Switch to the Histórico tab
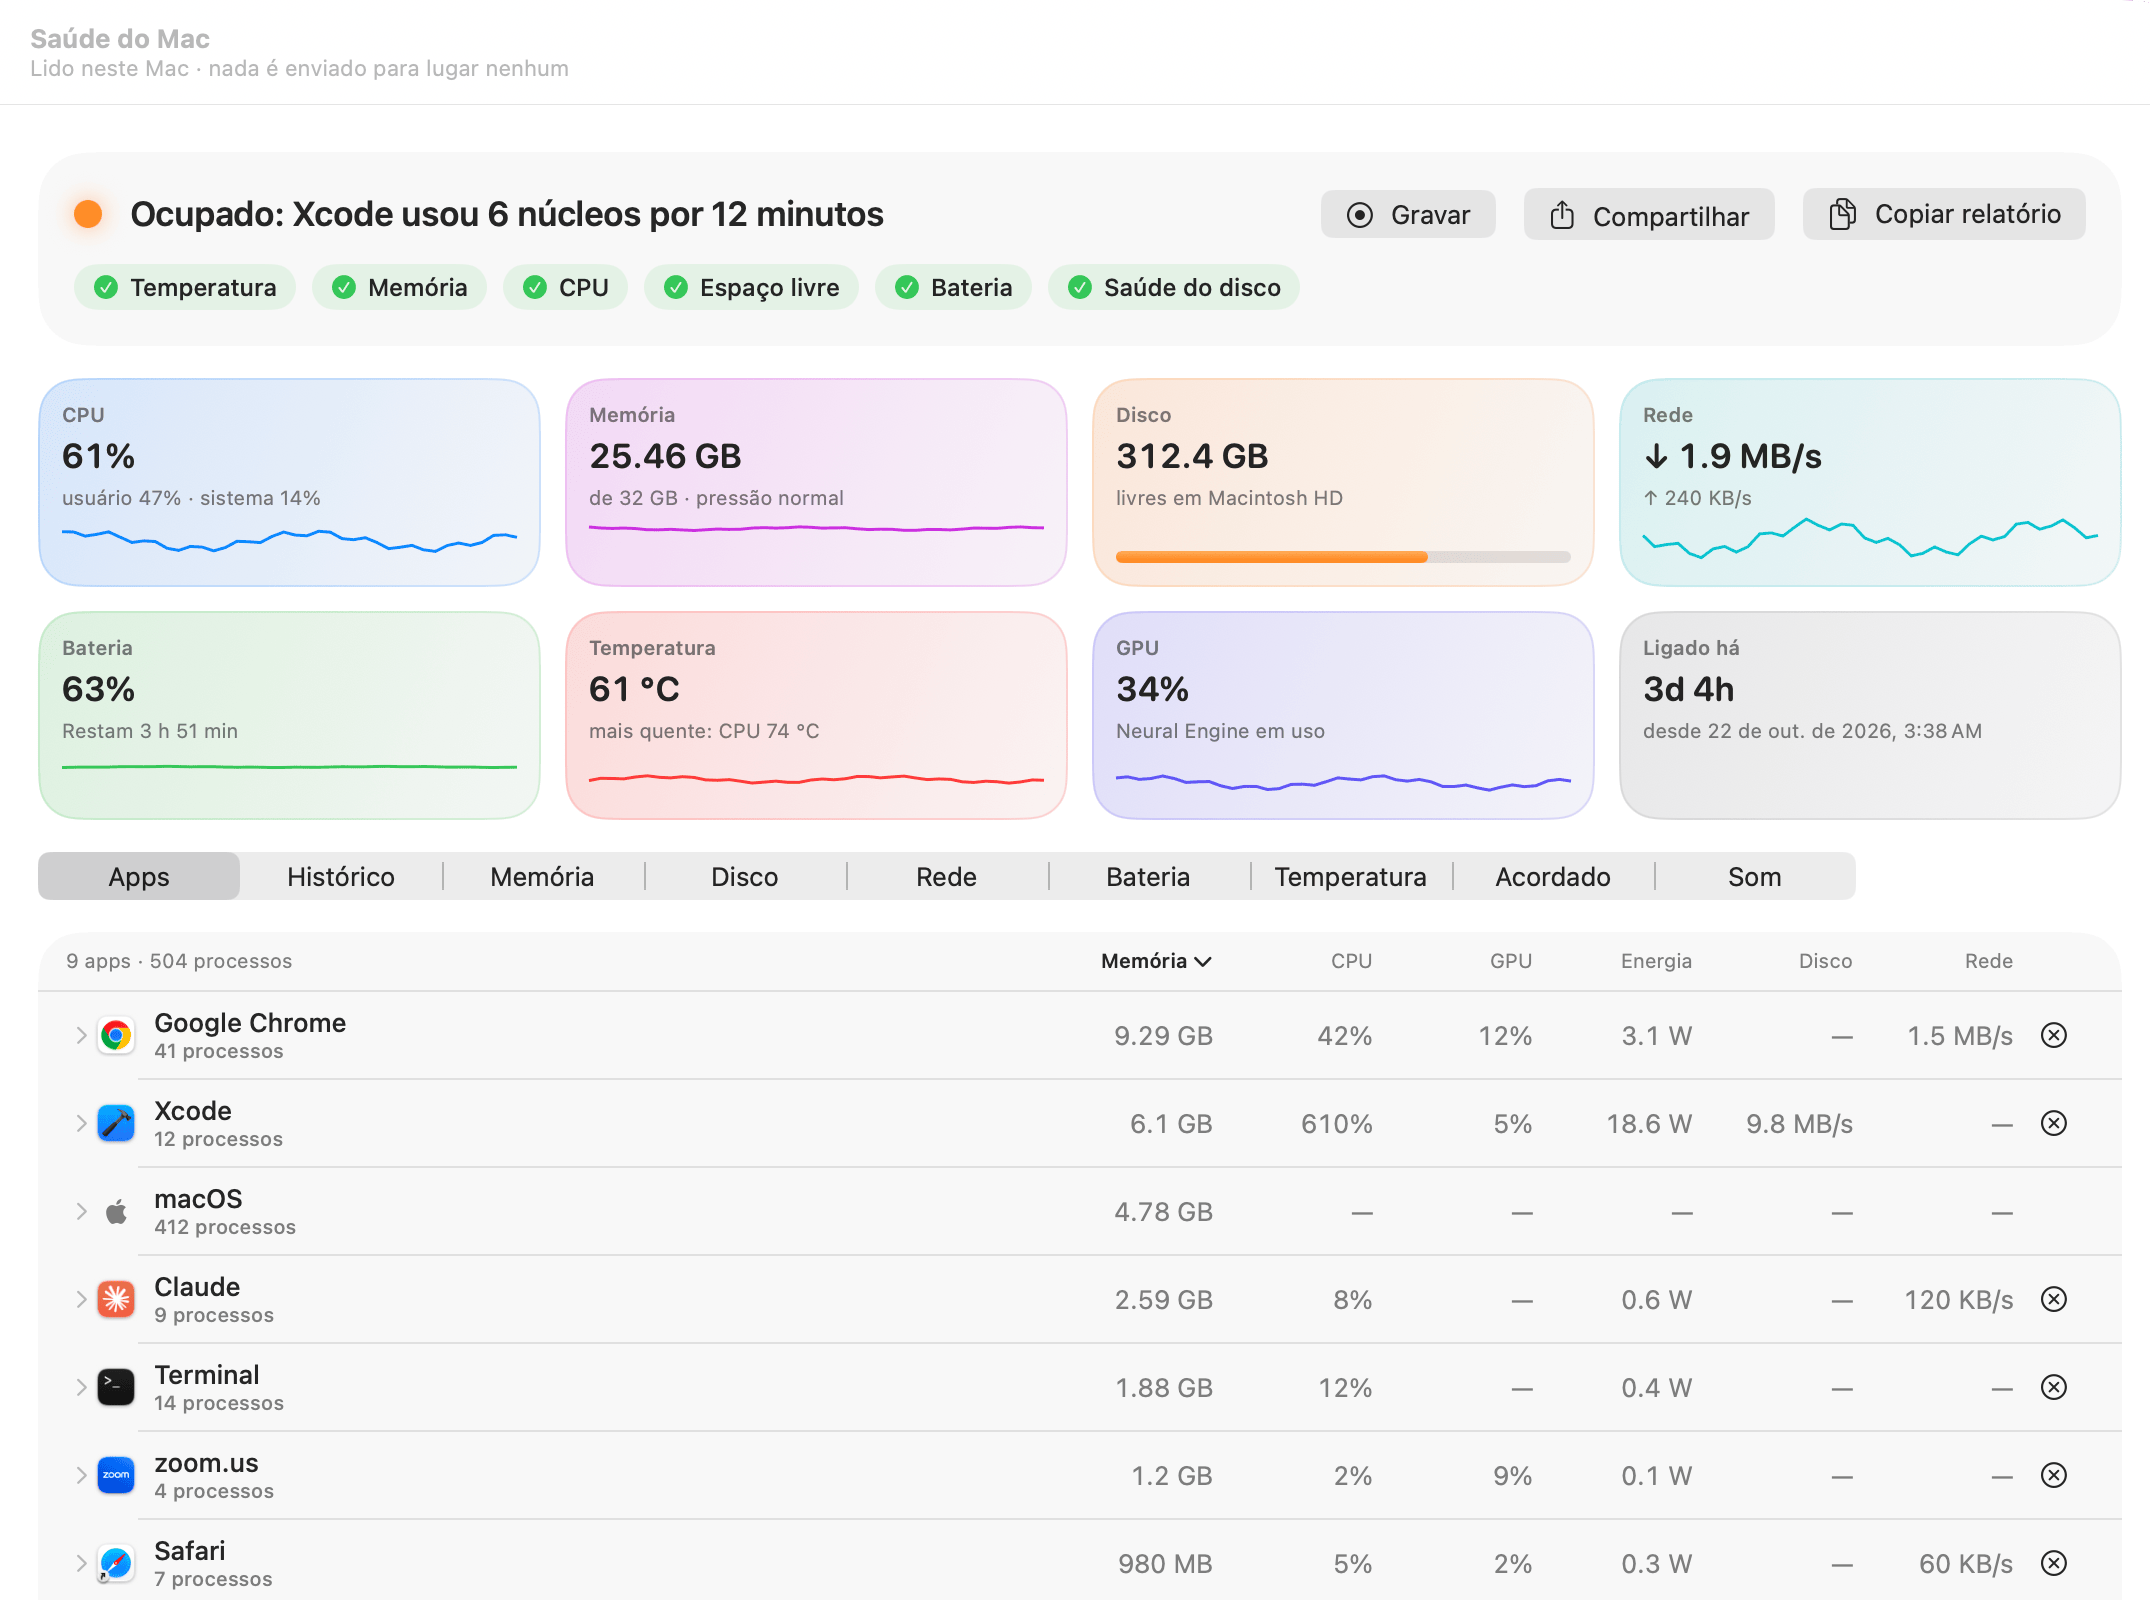The width and height of the screenshot is (2150, 1600). (x=341, y=877)
